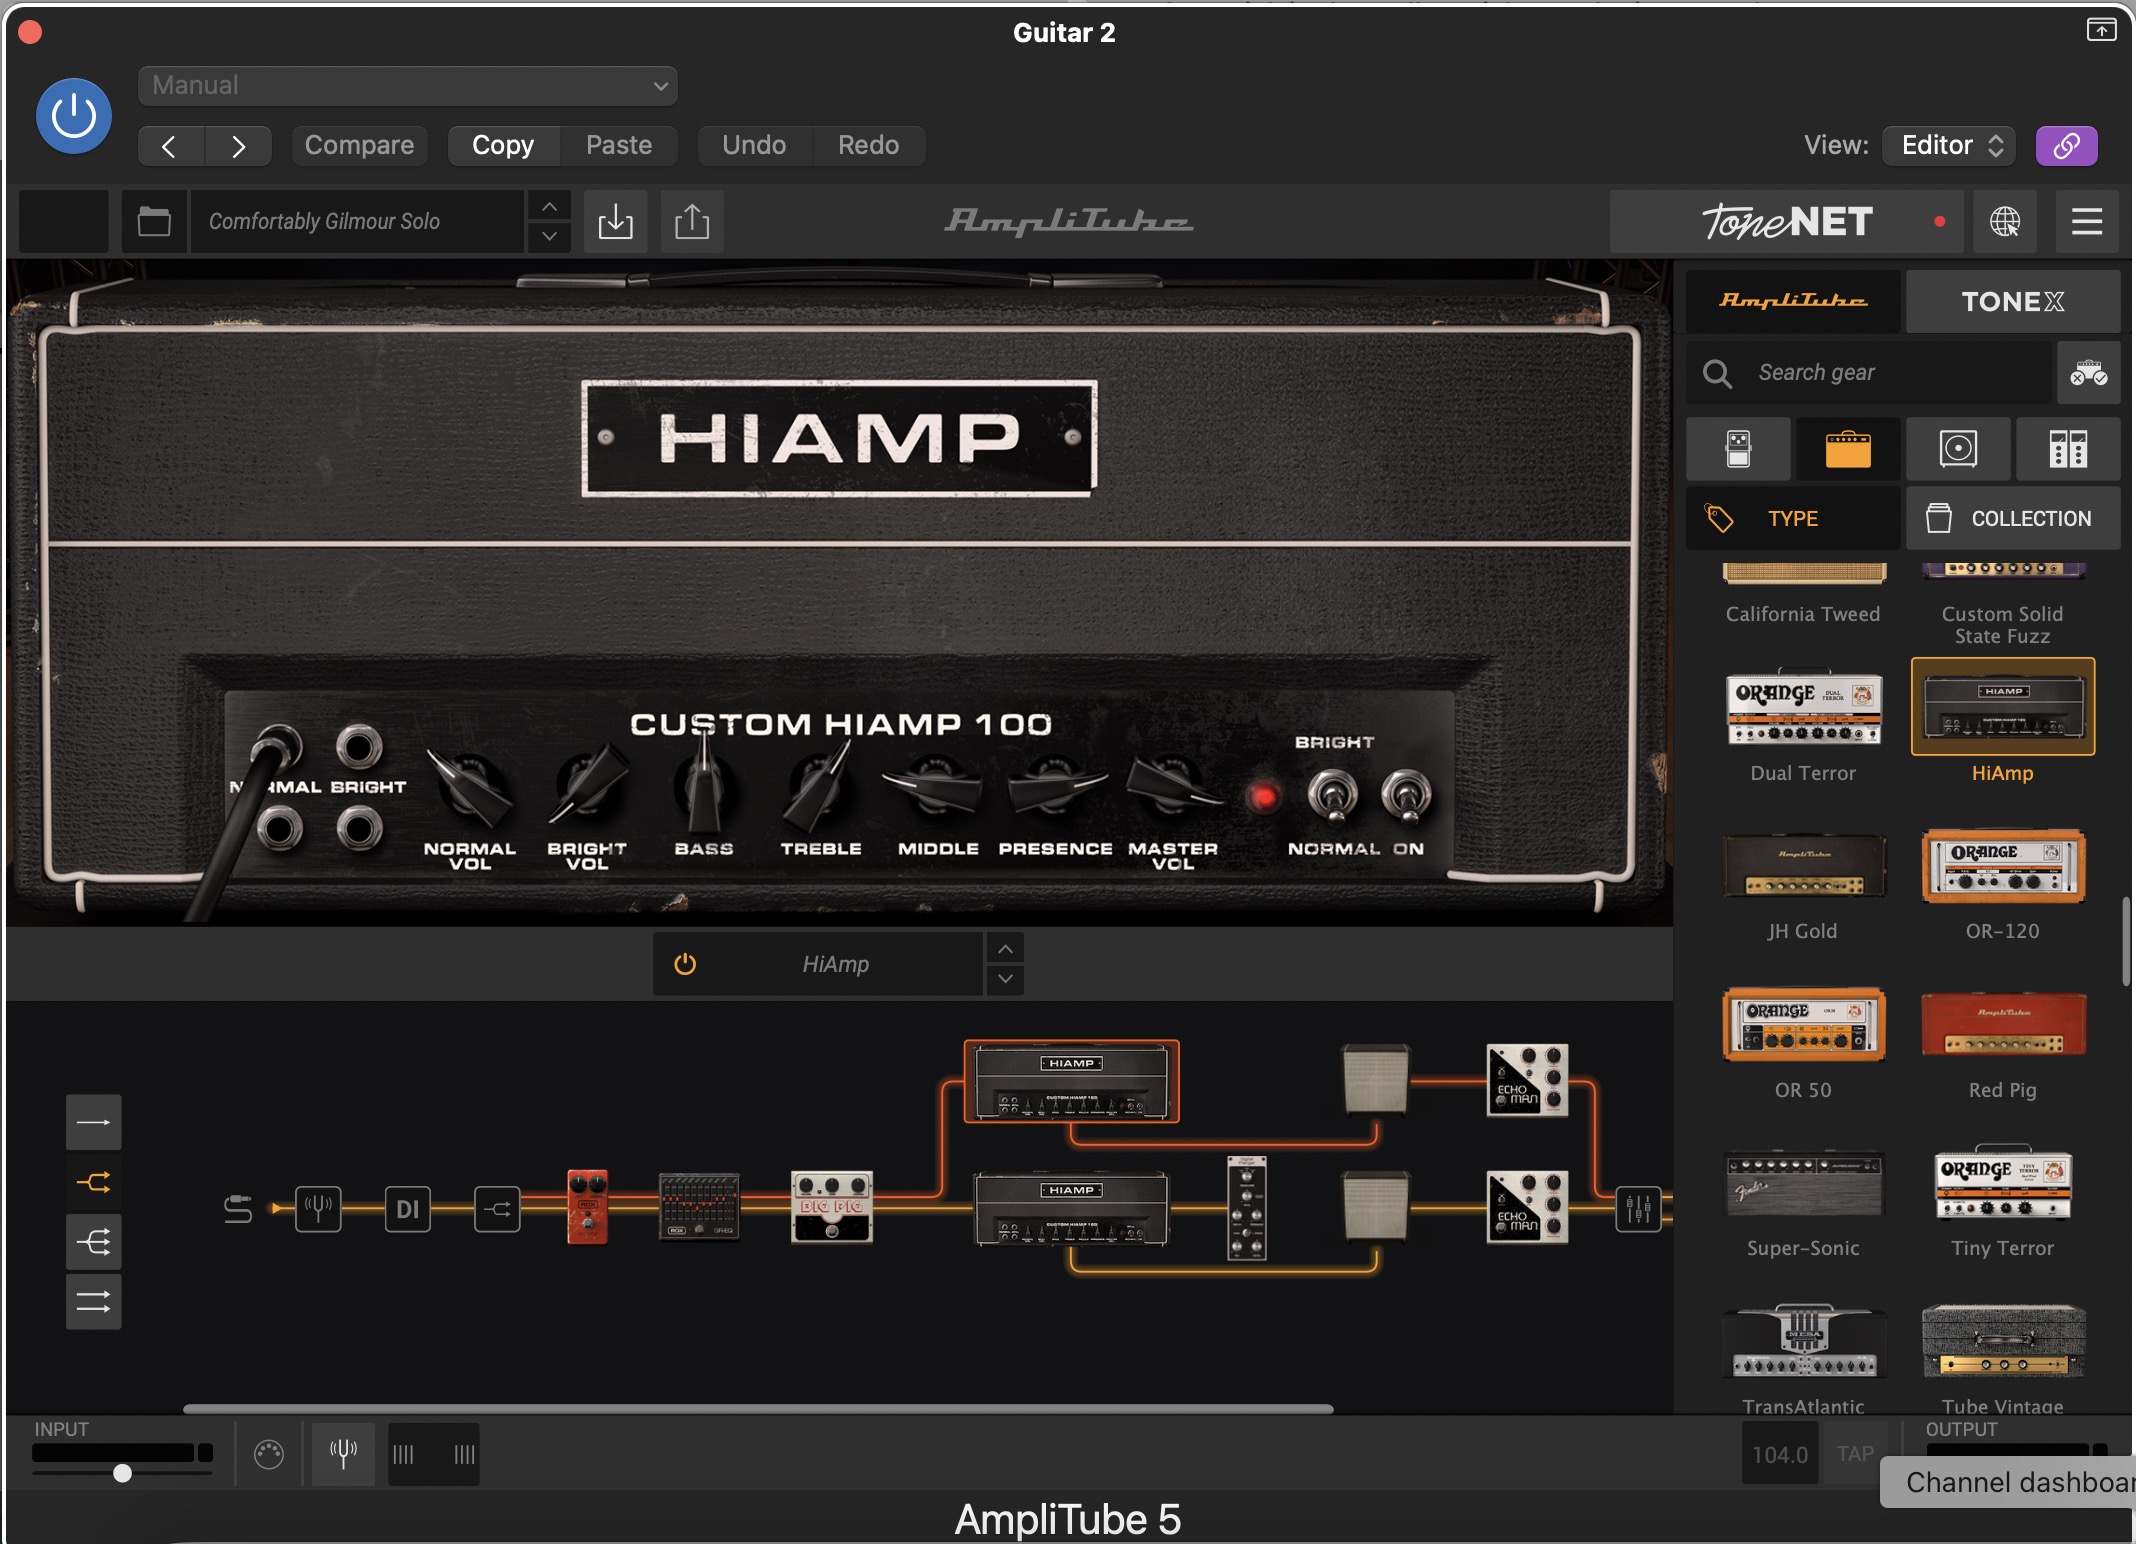Select the Red Pig amp thumbnail
Image resolution: width=2136 pixels, height=1544 pixels.
2003,1024
